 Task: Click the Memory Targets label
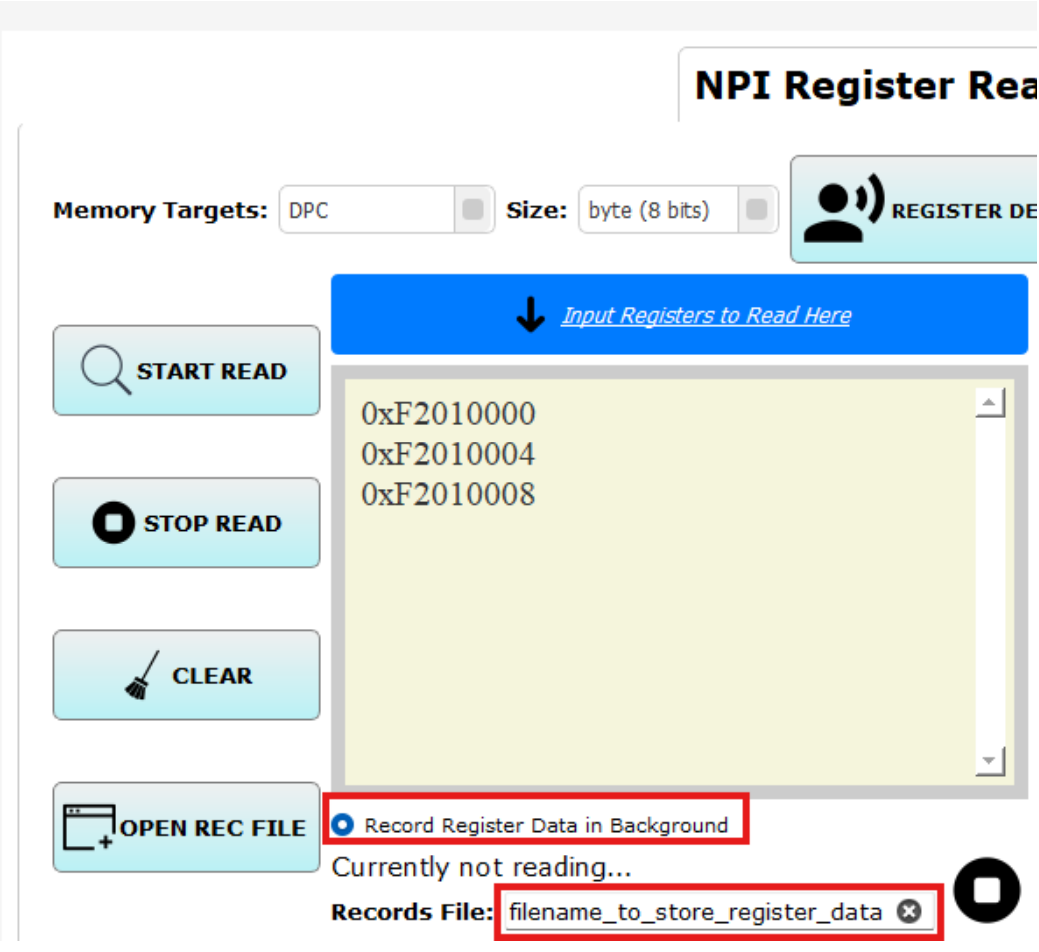pyautogui.click(x=160, y=211)
